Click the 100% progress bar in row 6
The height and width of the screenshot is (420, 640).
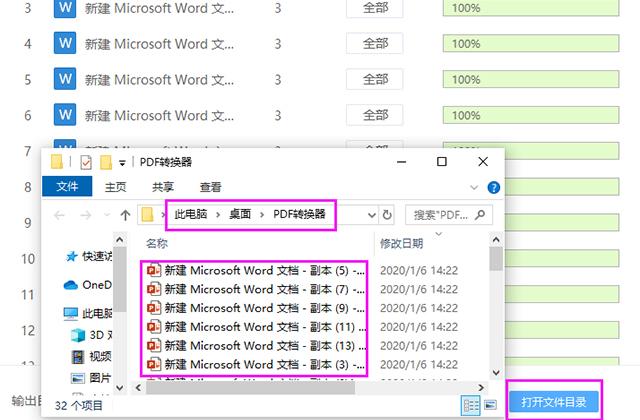[531, 115]
